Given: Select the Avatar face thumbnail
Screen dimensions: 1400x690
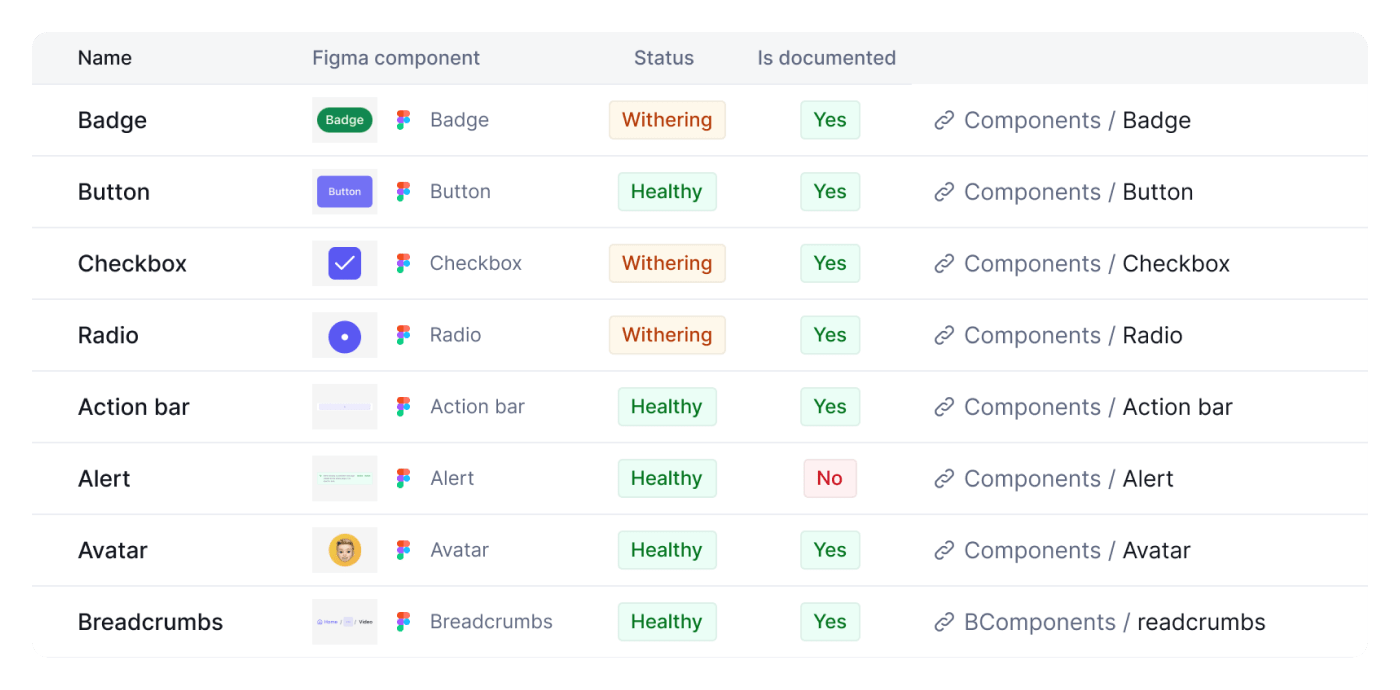Looking at the screenshot, I should click(345, 550).
